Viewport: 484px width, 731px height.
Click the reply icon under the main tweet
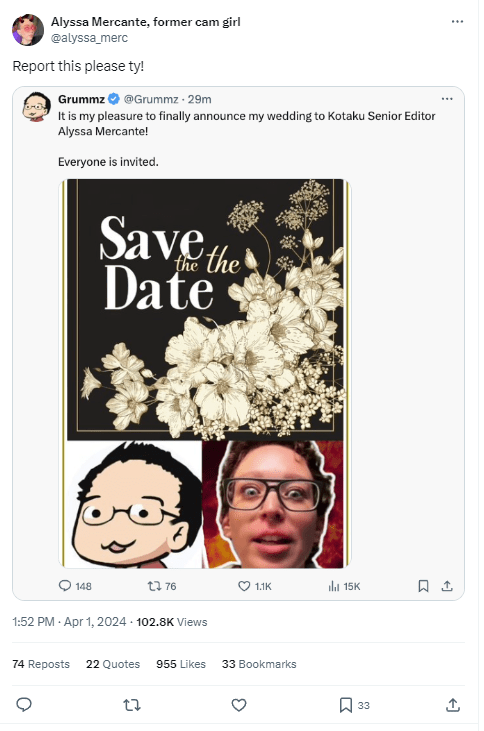pos(24,704)
